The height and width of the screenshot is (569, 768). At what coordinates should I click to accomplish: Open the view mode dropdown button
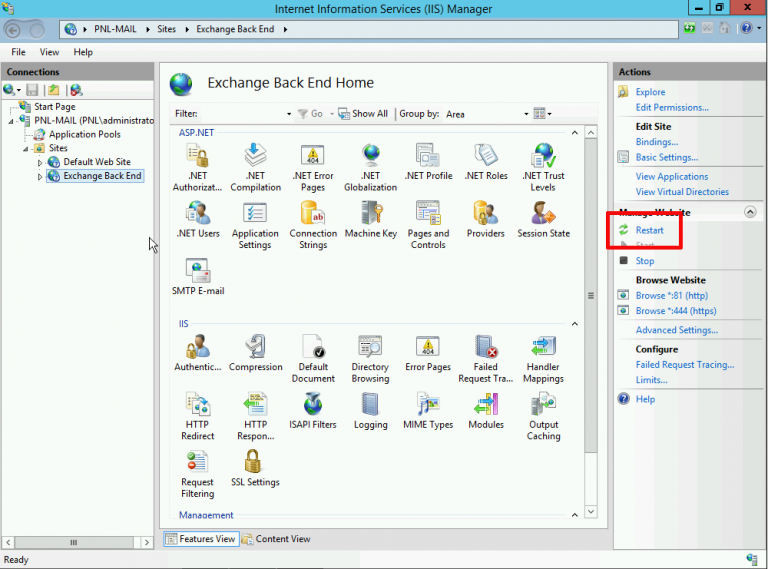[x=543, y=114]
